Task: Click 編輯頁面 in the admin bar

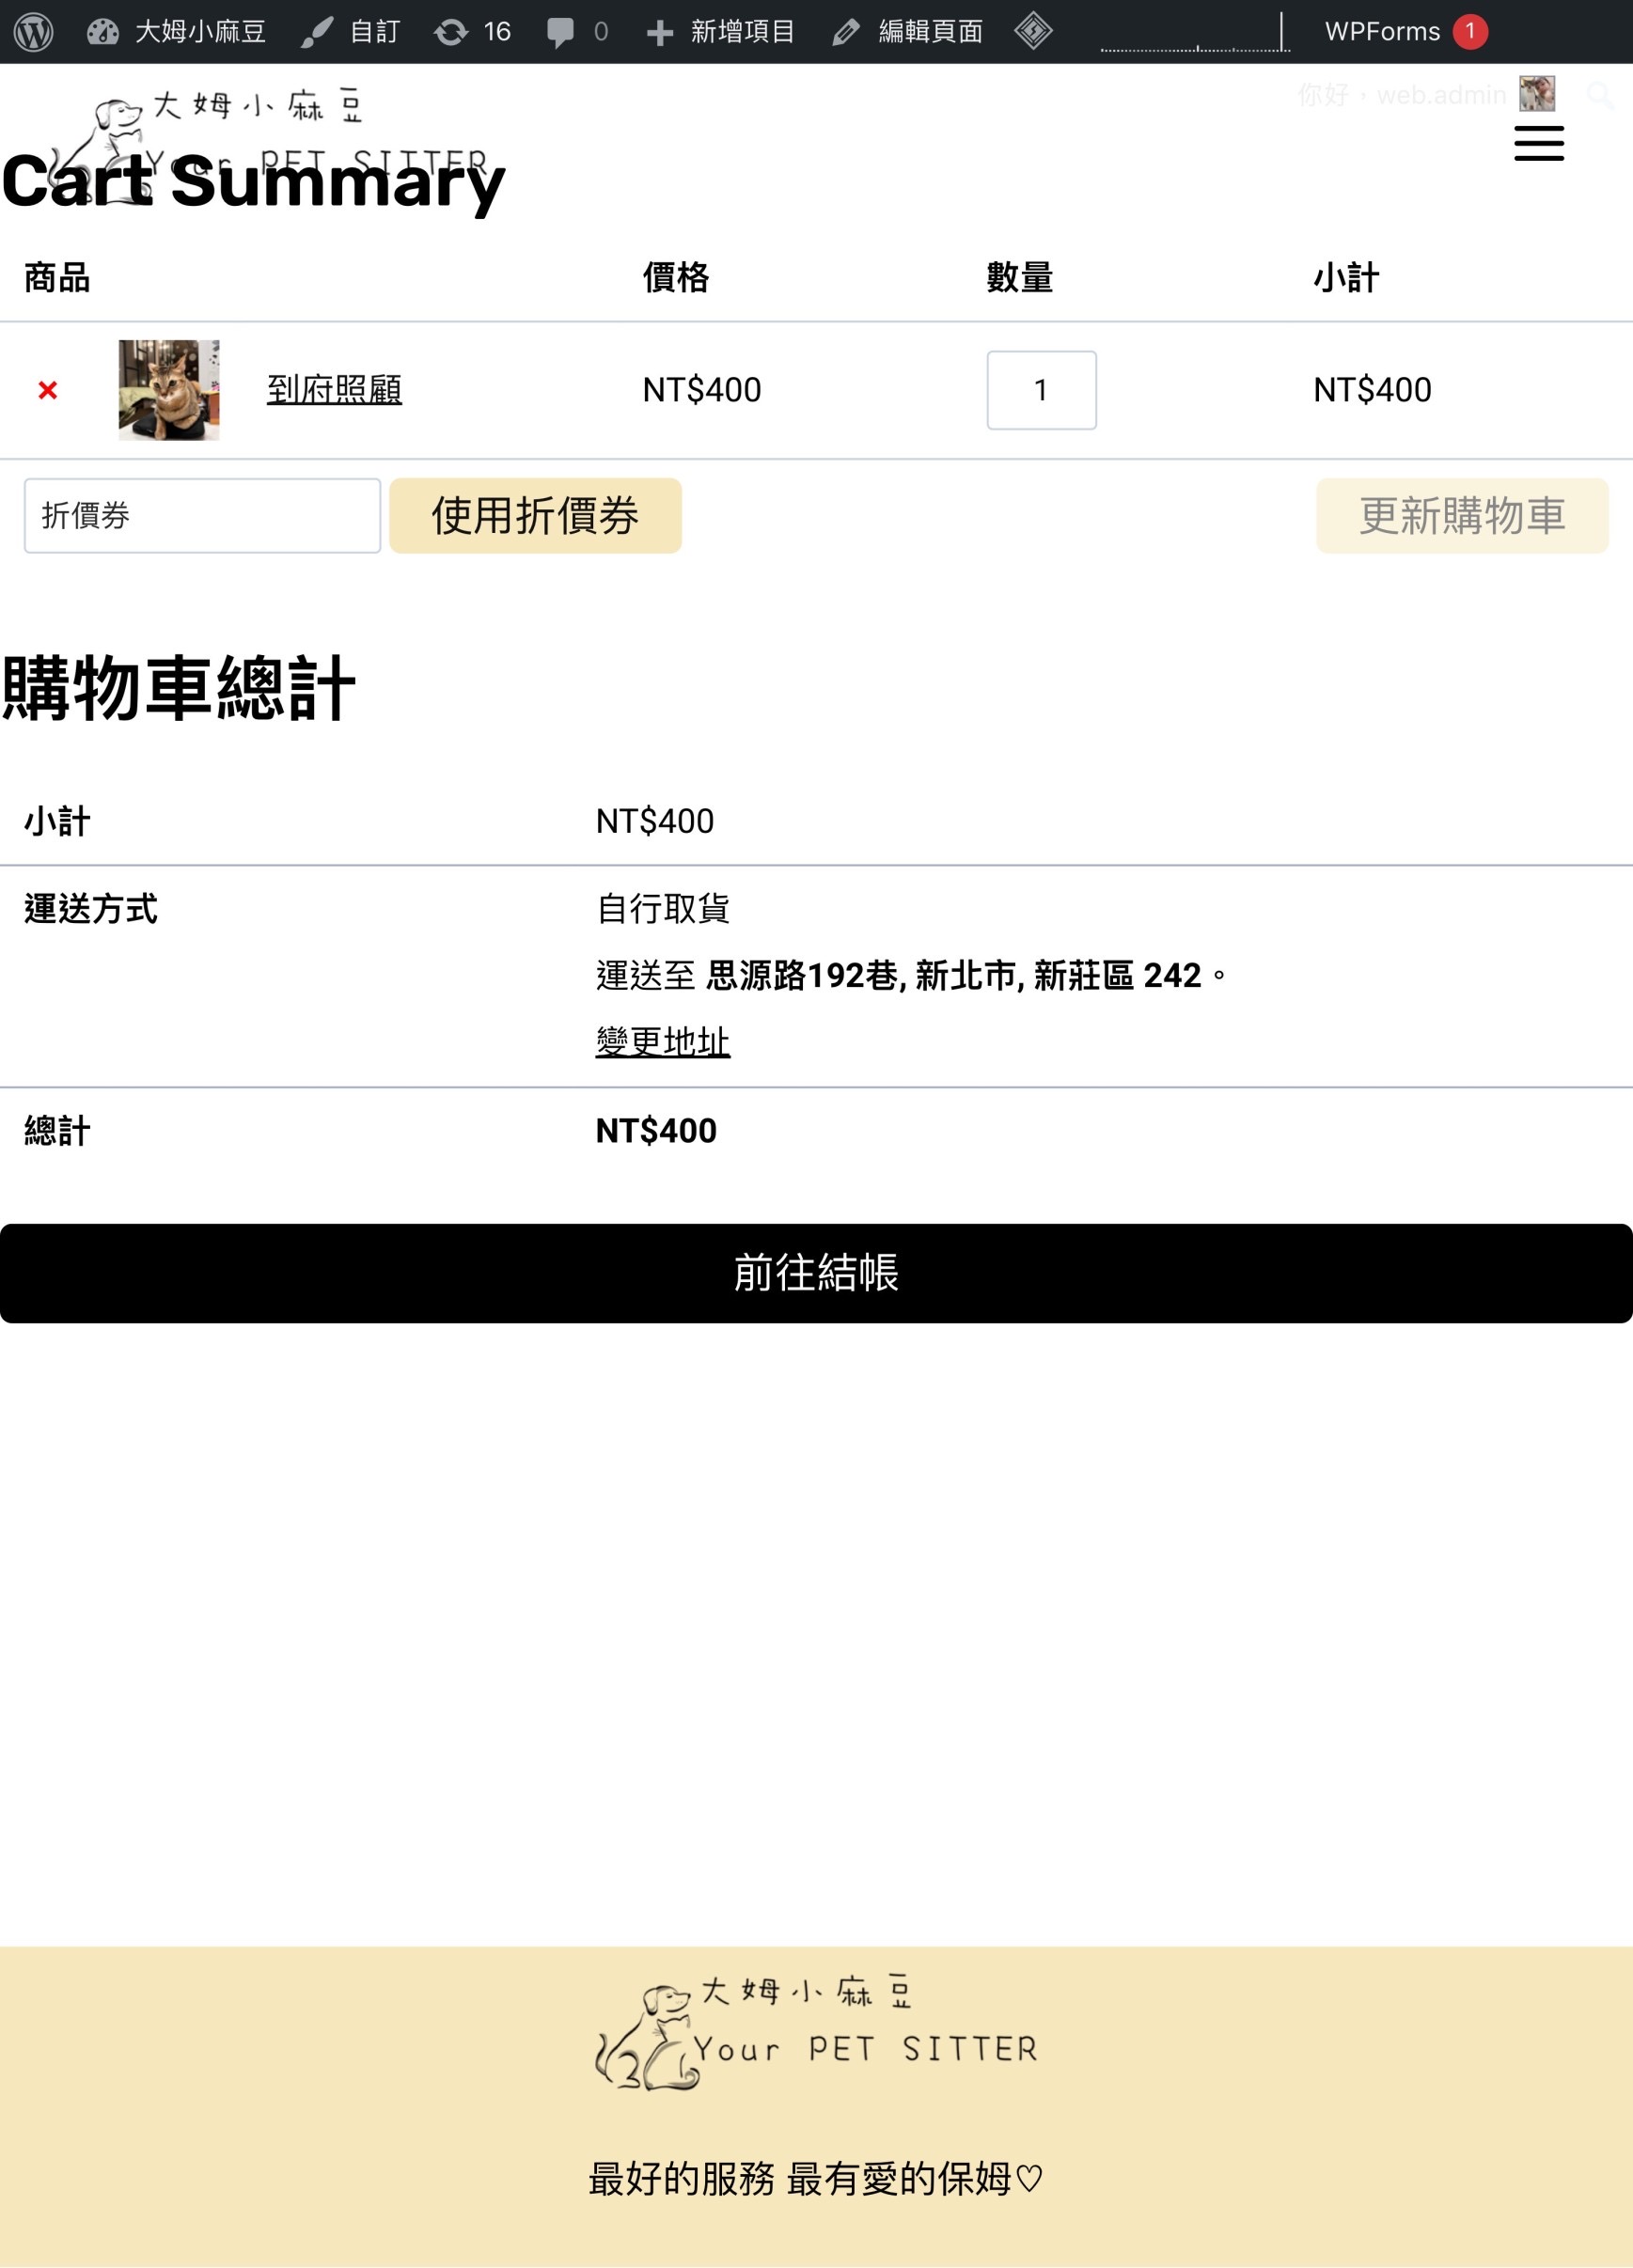Action: point(907,32)
